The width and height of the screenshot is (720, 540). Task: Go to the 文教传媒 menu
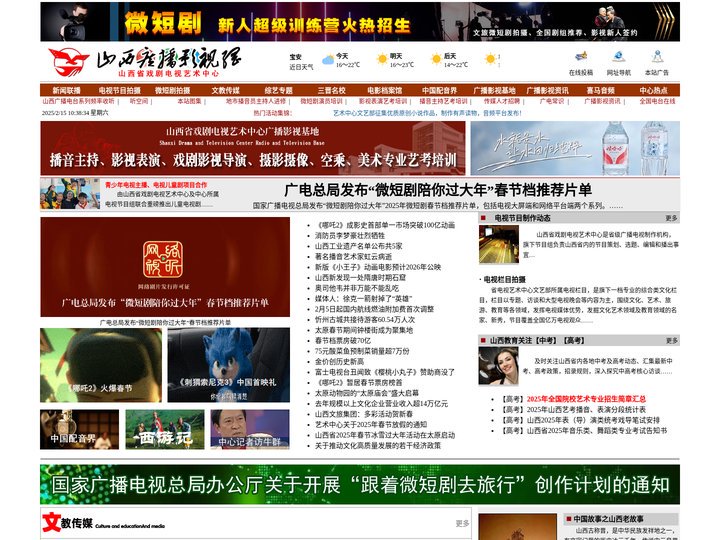[225, 90]
